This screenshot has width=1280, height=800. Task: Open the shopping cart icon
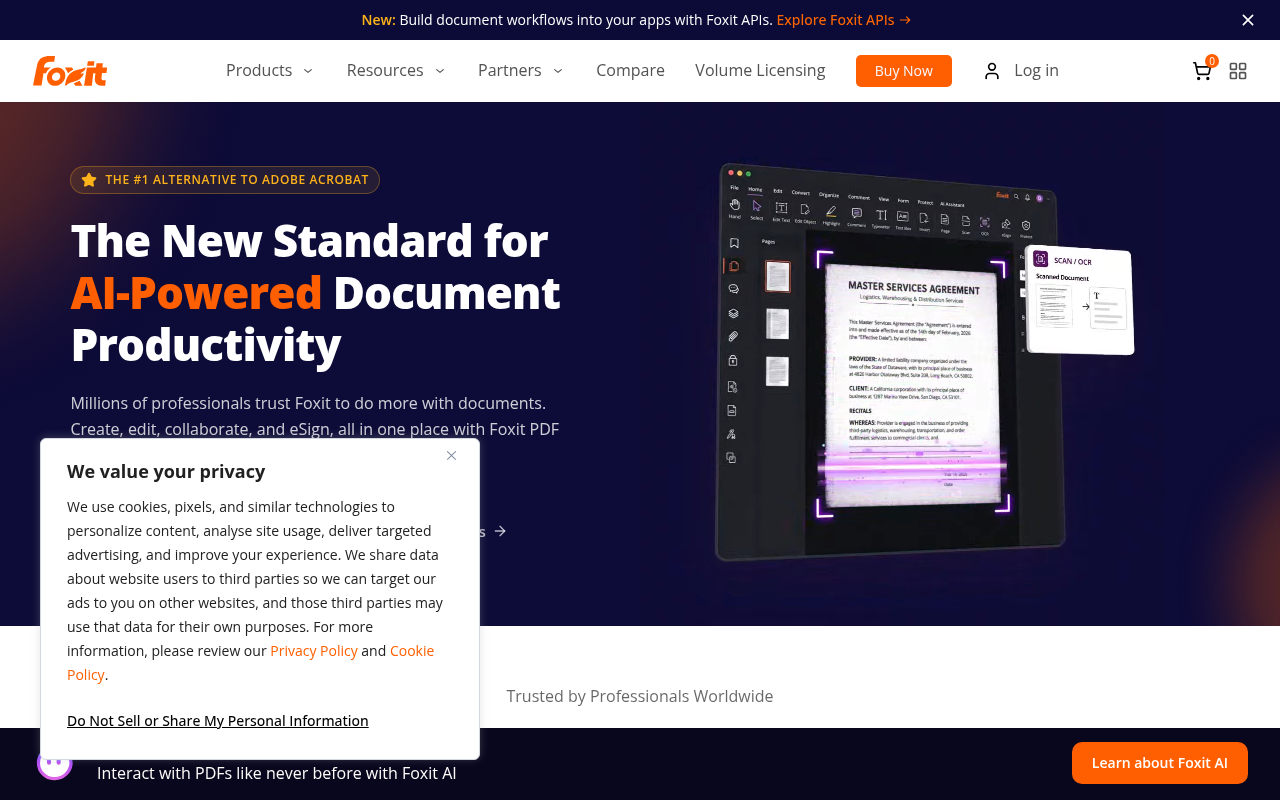click(x=1203, y=70)
